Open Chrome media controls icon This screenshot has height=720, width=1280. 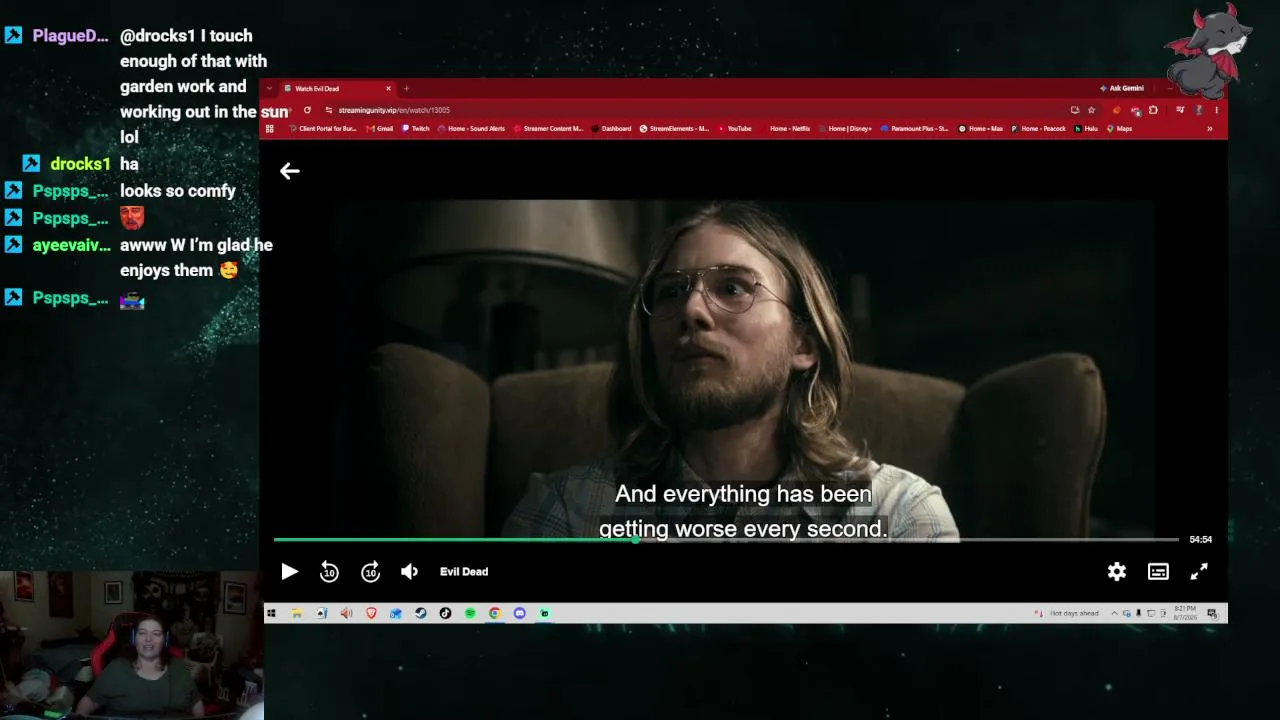[1180, 110]
